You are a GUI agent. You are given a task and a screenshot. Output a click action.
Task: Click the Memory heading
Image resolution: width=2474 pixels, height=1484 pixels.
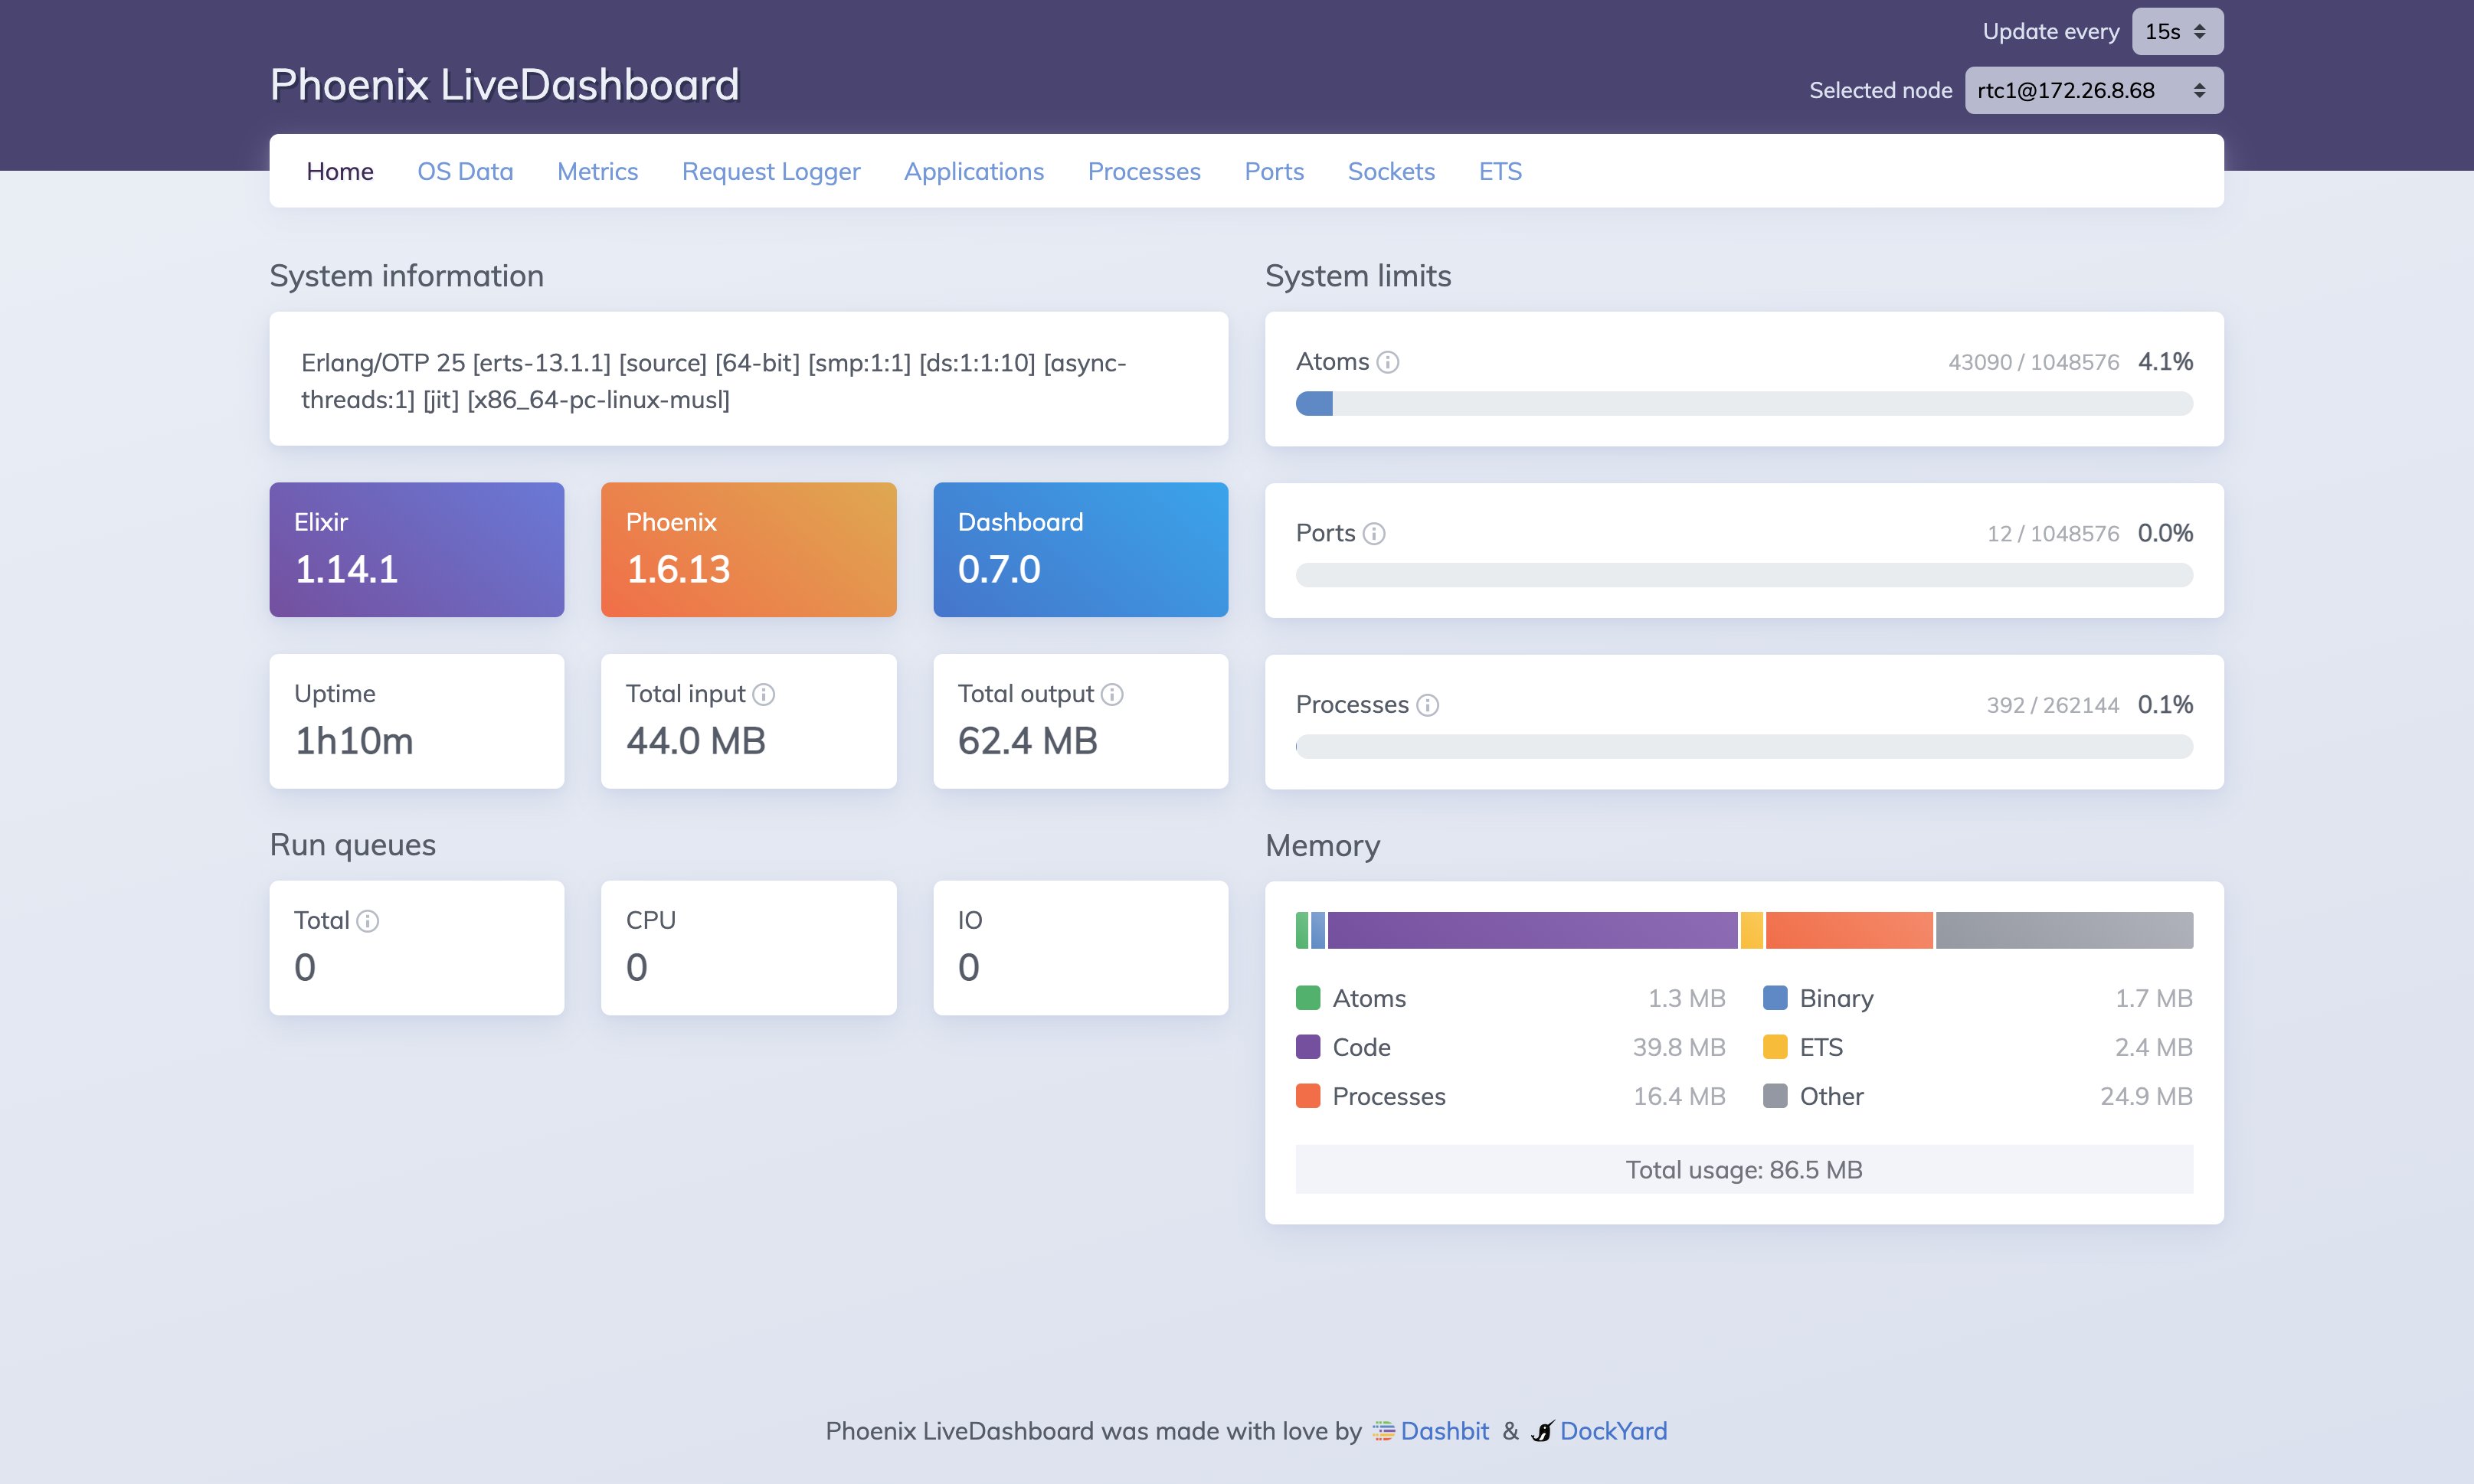click(x=1322, y=846)
